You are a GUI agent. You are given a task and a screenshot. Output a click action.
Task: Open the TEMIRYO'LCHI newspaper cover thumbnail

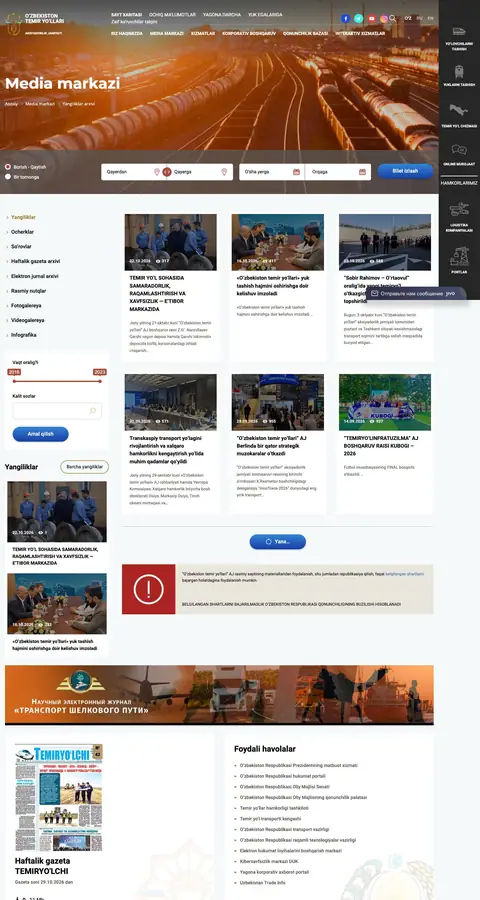tap(59, 797)
